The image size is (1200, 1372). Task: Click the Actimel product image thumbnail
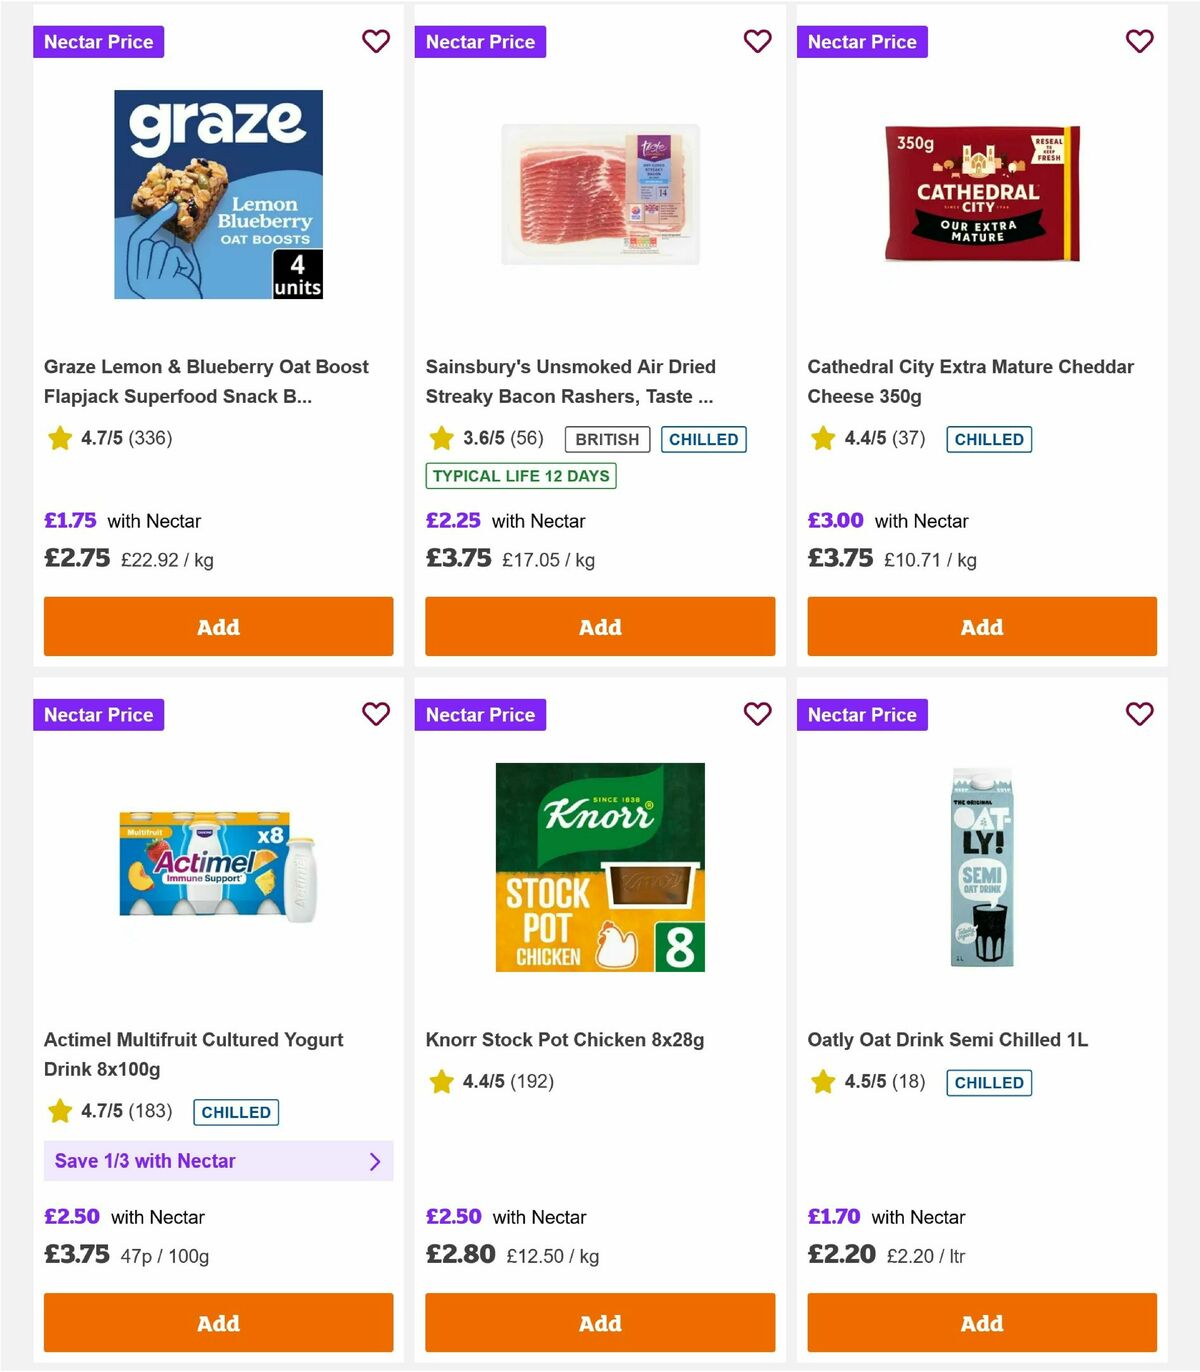pos(218,866)
